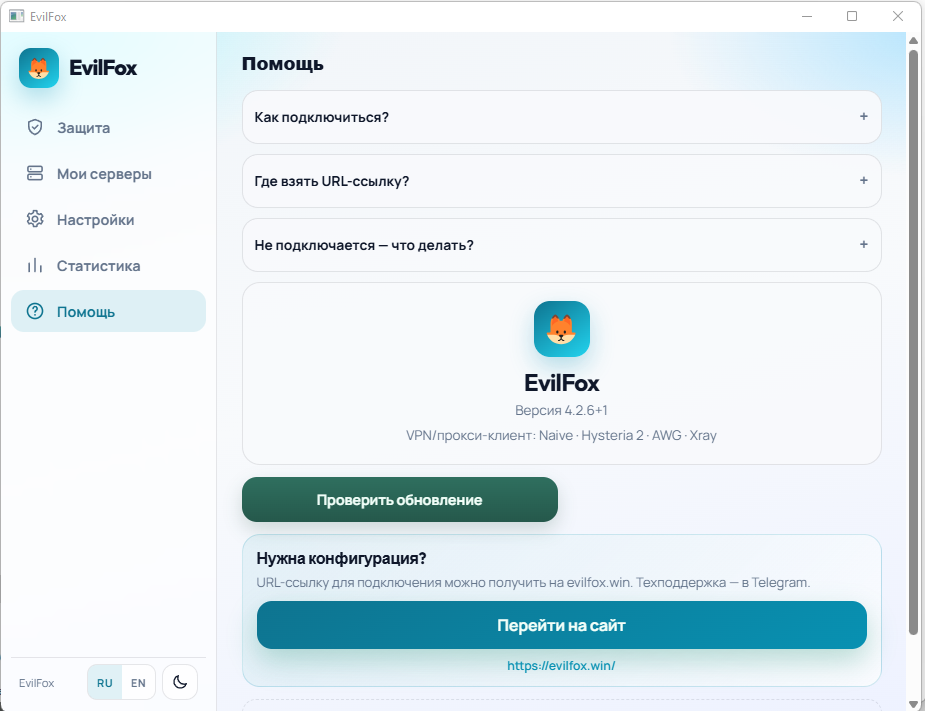Click the large fox icon in the about card

point(562,329)
